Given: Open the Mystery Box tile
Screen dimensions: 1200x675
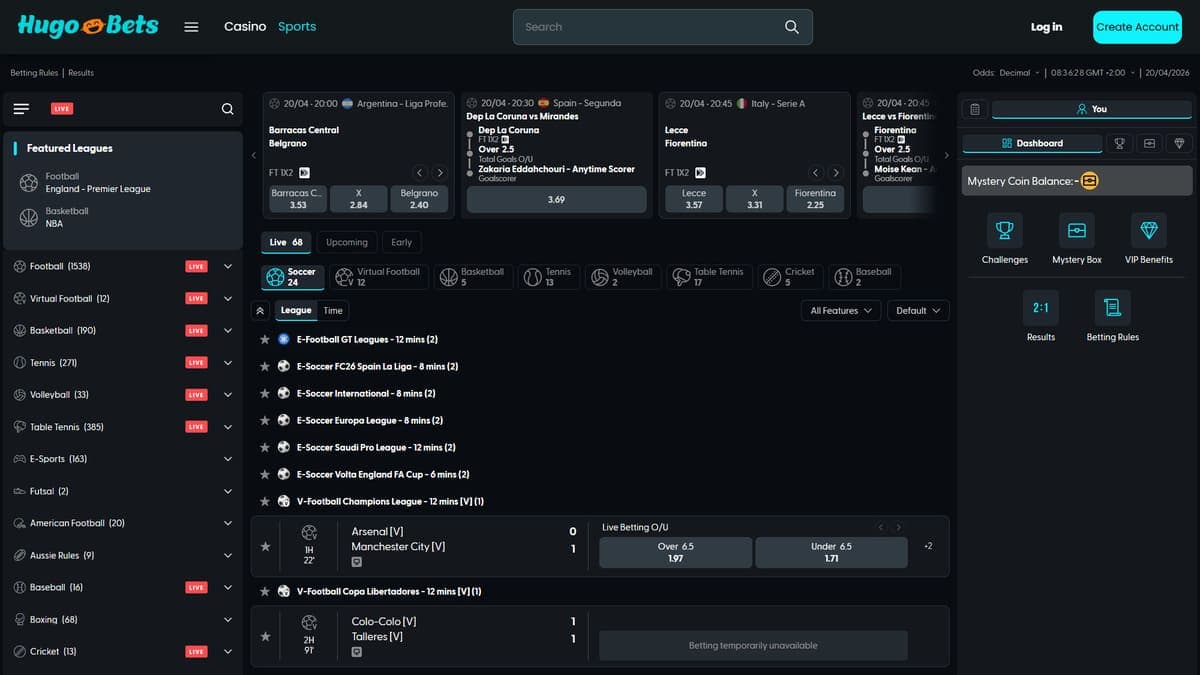Looking at the screenshot, I should pos(1077,239).
